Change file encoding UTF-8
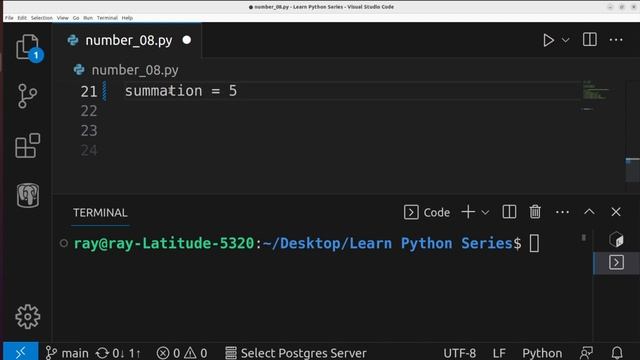The image size is (640, 360). pyautogui.click(x=460, y=353)
